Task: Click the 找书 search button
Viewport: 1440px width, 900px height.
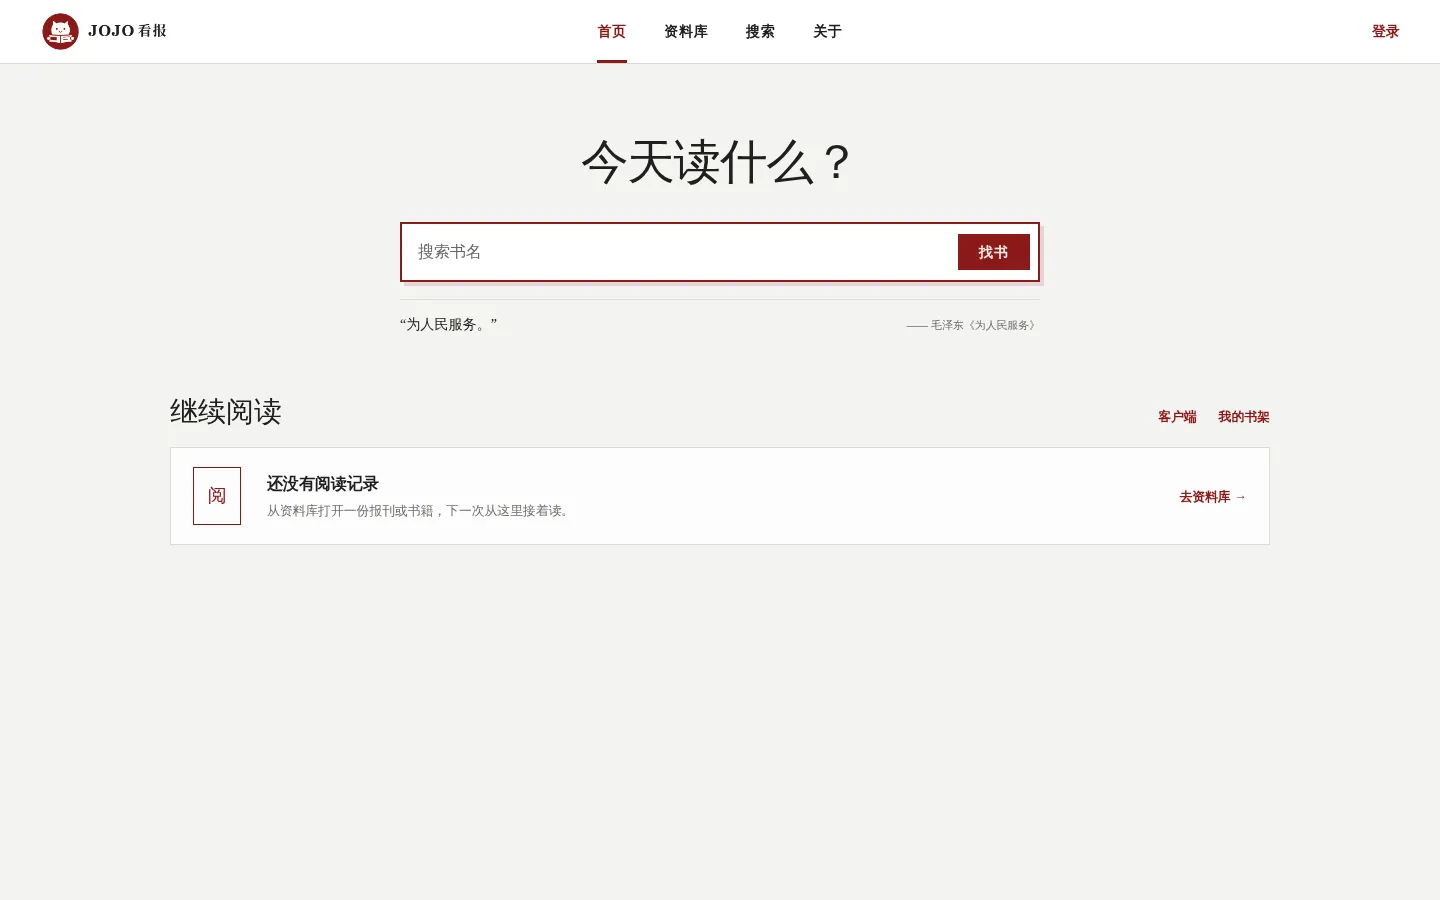Action: [994, 252]
